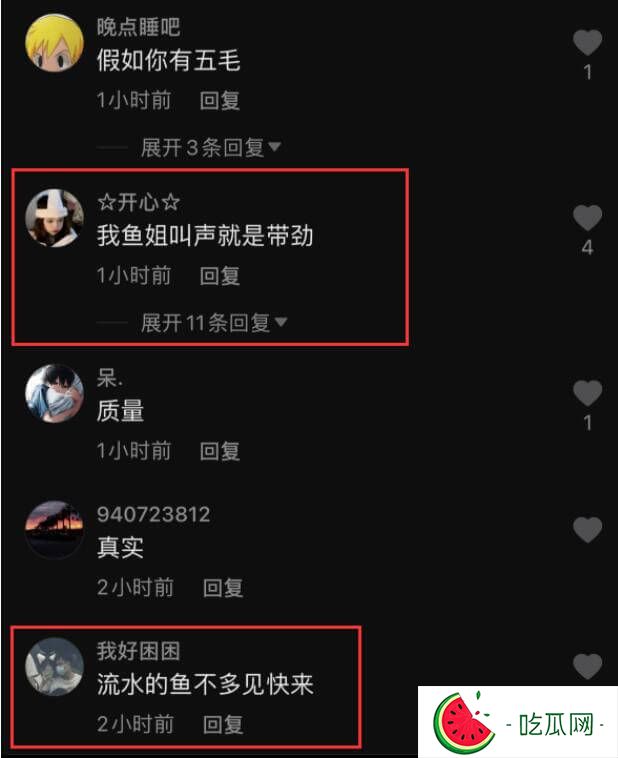Reply to ☆开心☆'s comment
618x758 pixels.
tap(220, 276)
